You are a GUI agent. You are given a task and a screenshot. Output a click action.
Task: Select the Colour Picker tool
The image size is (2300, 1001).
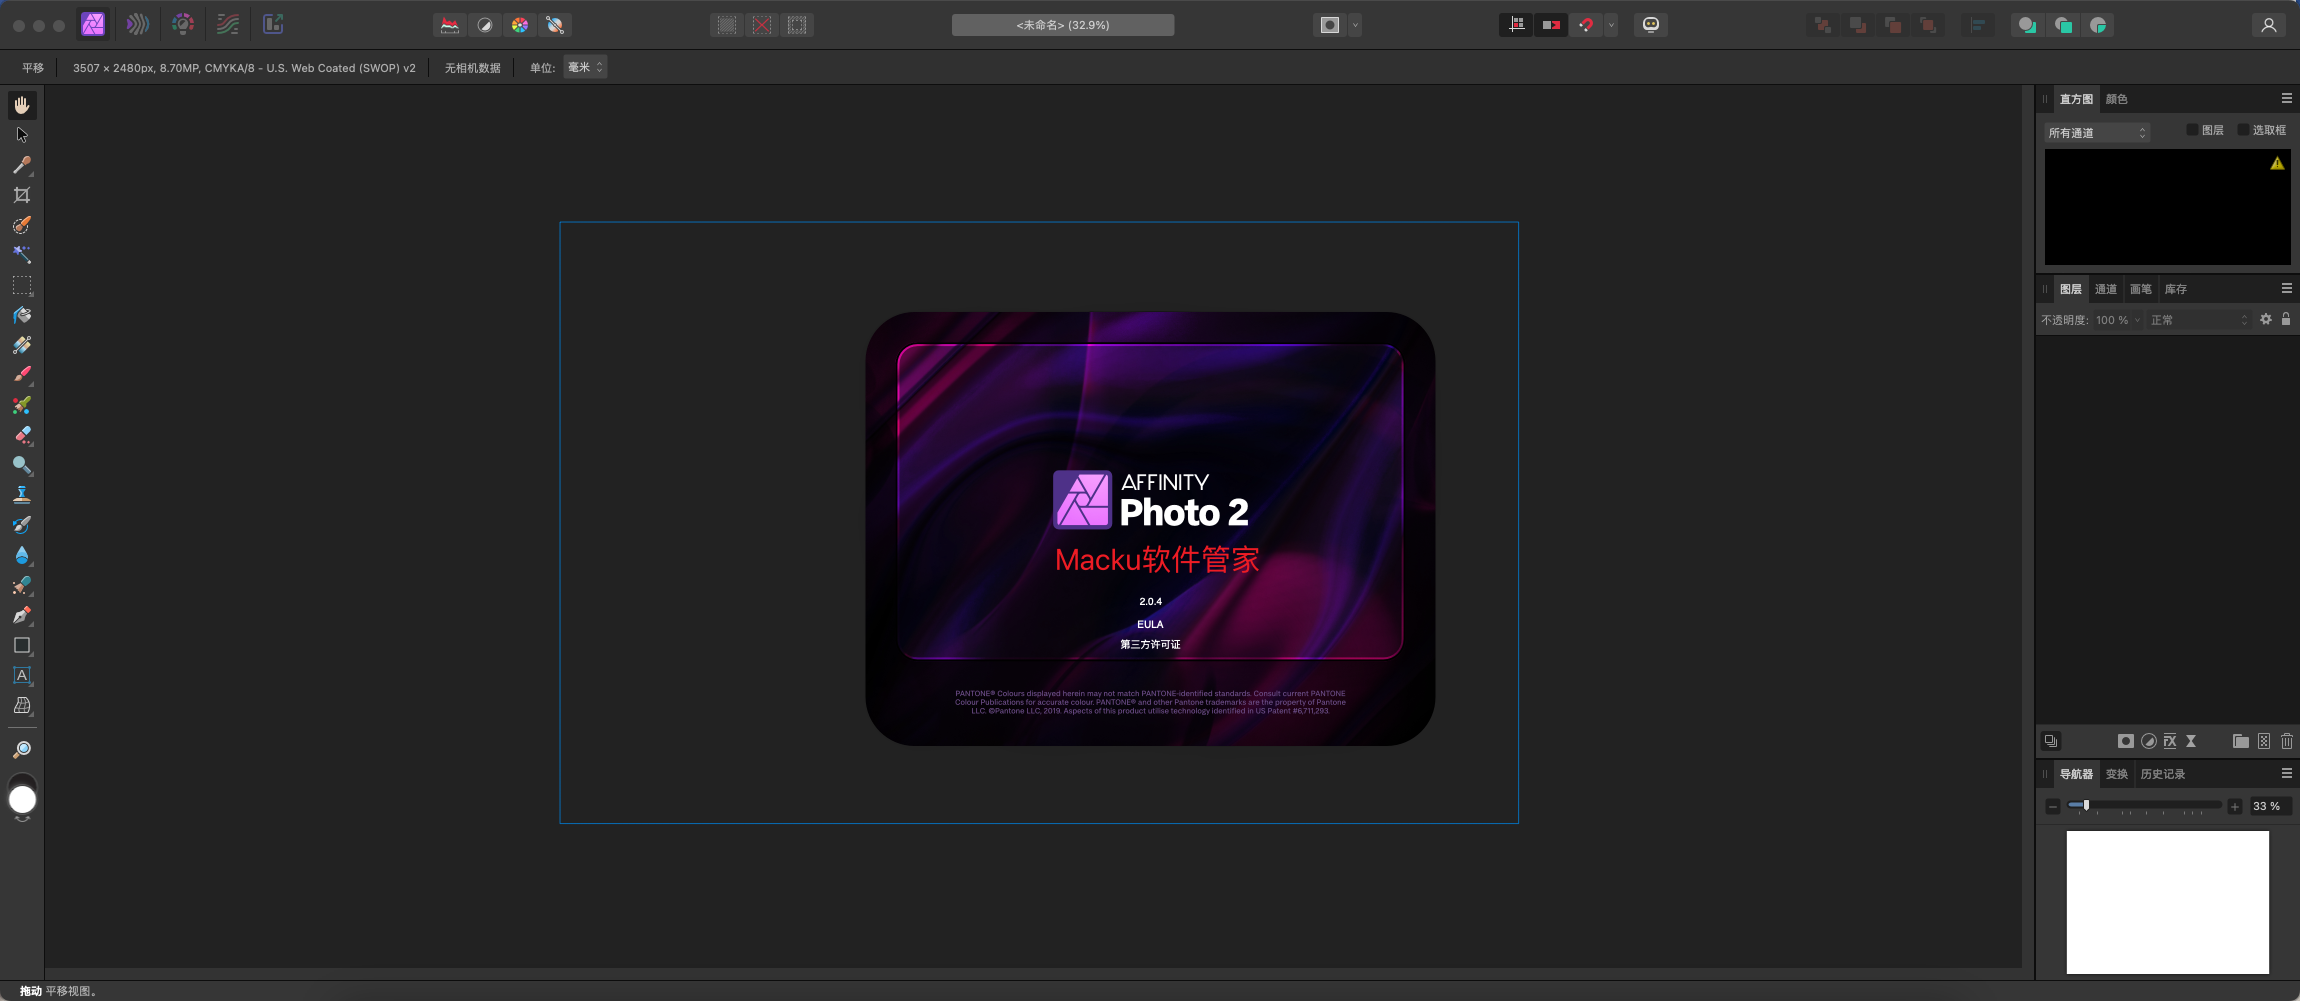pyautogui.click(x=22, y=165)
